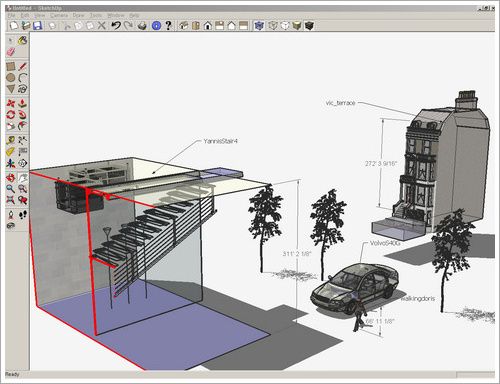Select the arrow Select tool
The width and height of the screenshot is (500, 384).
(11, 41)
